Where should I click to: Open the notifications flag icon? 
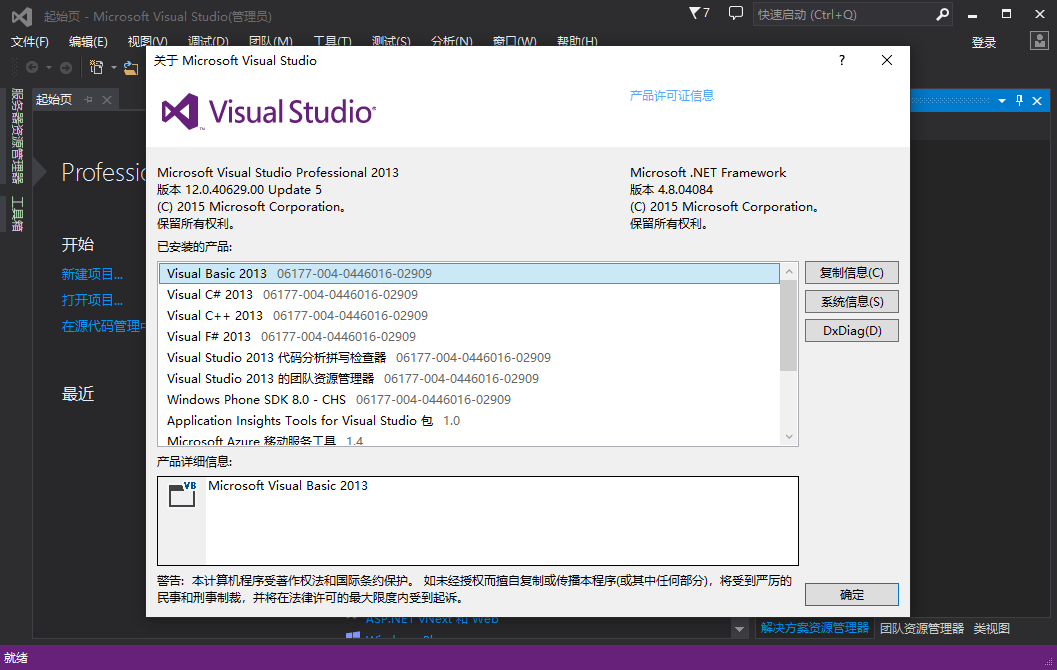pos(699,13)
